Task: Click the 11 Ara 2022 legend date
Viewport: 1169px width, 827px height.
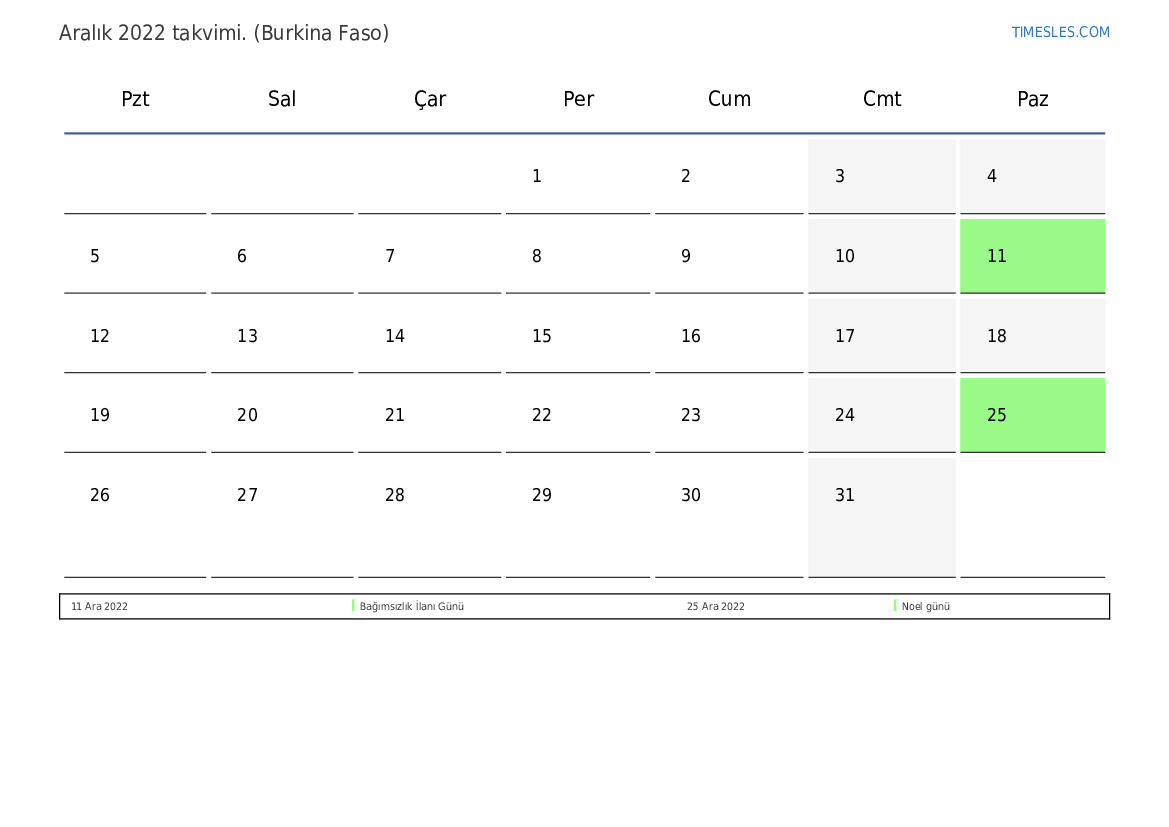Action: 99,606
